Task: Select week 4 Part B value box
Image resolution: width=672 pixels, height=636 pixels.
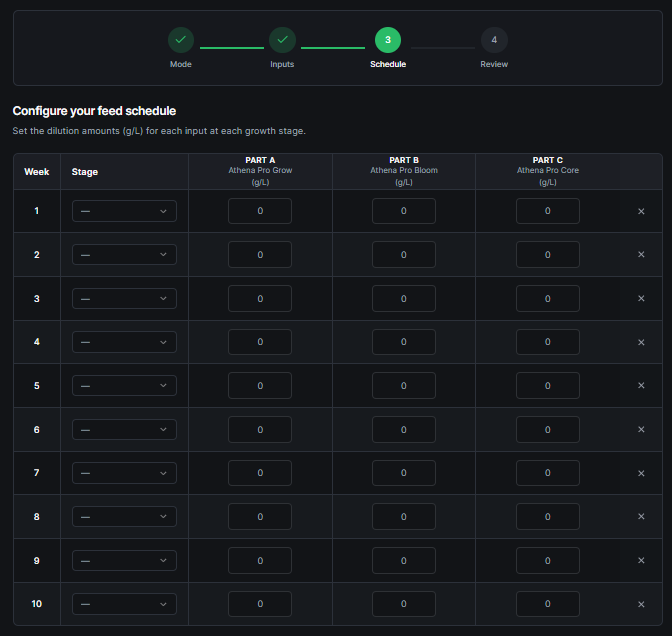Action: (404, 342)
